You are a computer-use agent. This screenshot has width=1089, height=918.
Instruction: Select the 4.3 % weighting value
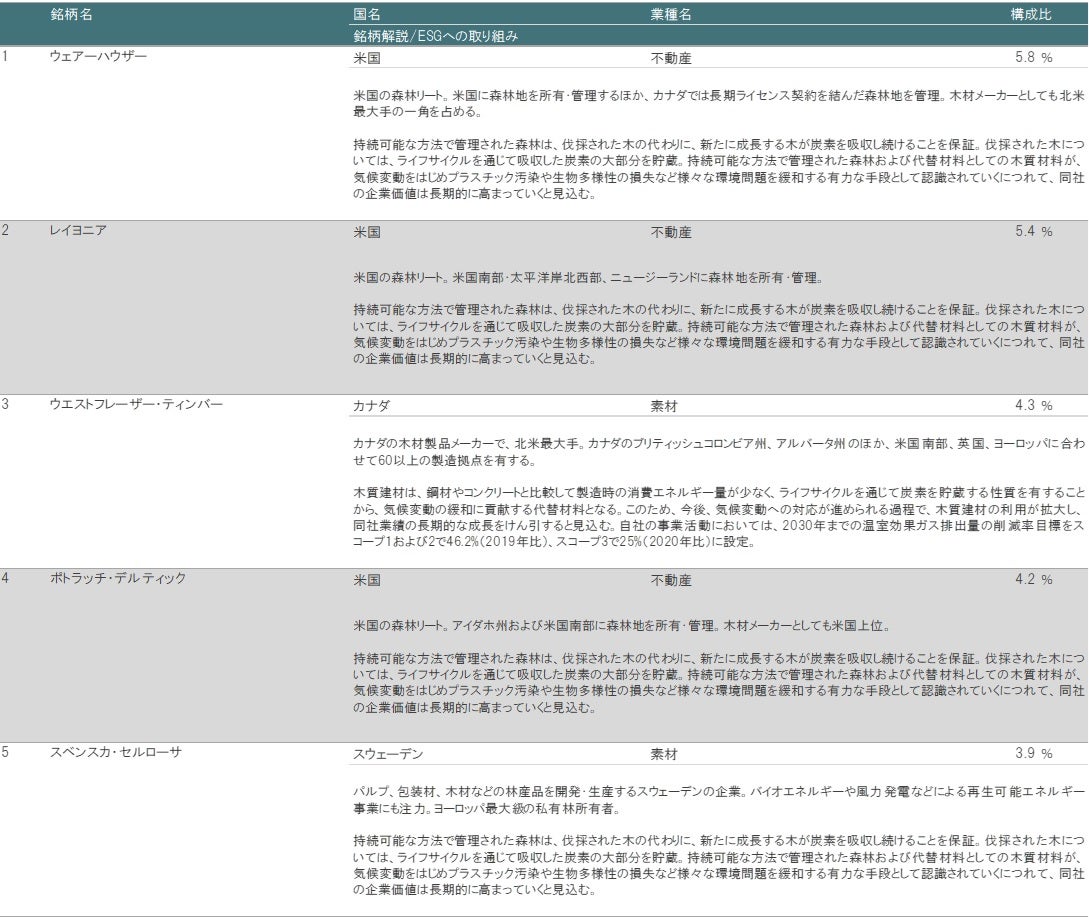pos(1033,406)
